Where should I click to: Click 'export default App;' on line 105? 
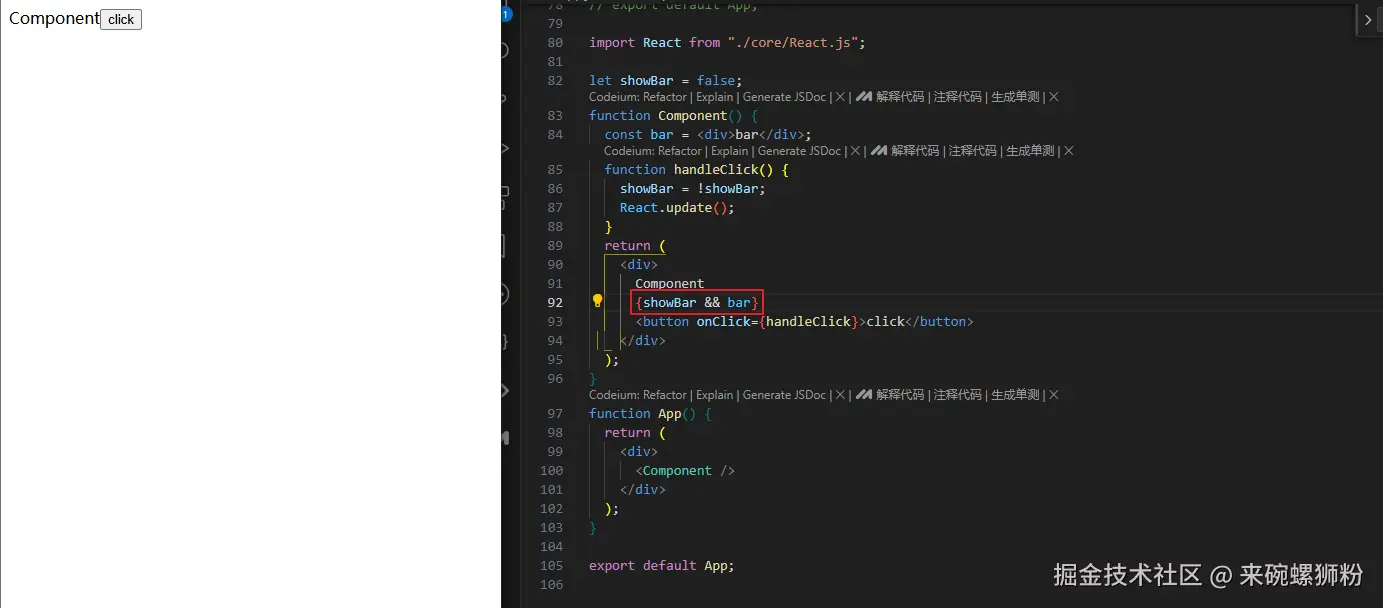(x=662, y=565)
